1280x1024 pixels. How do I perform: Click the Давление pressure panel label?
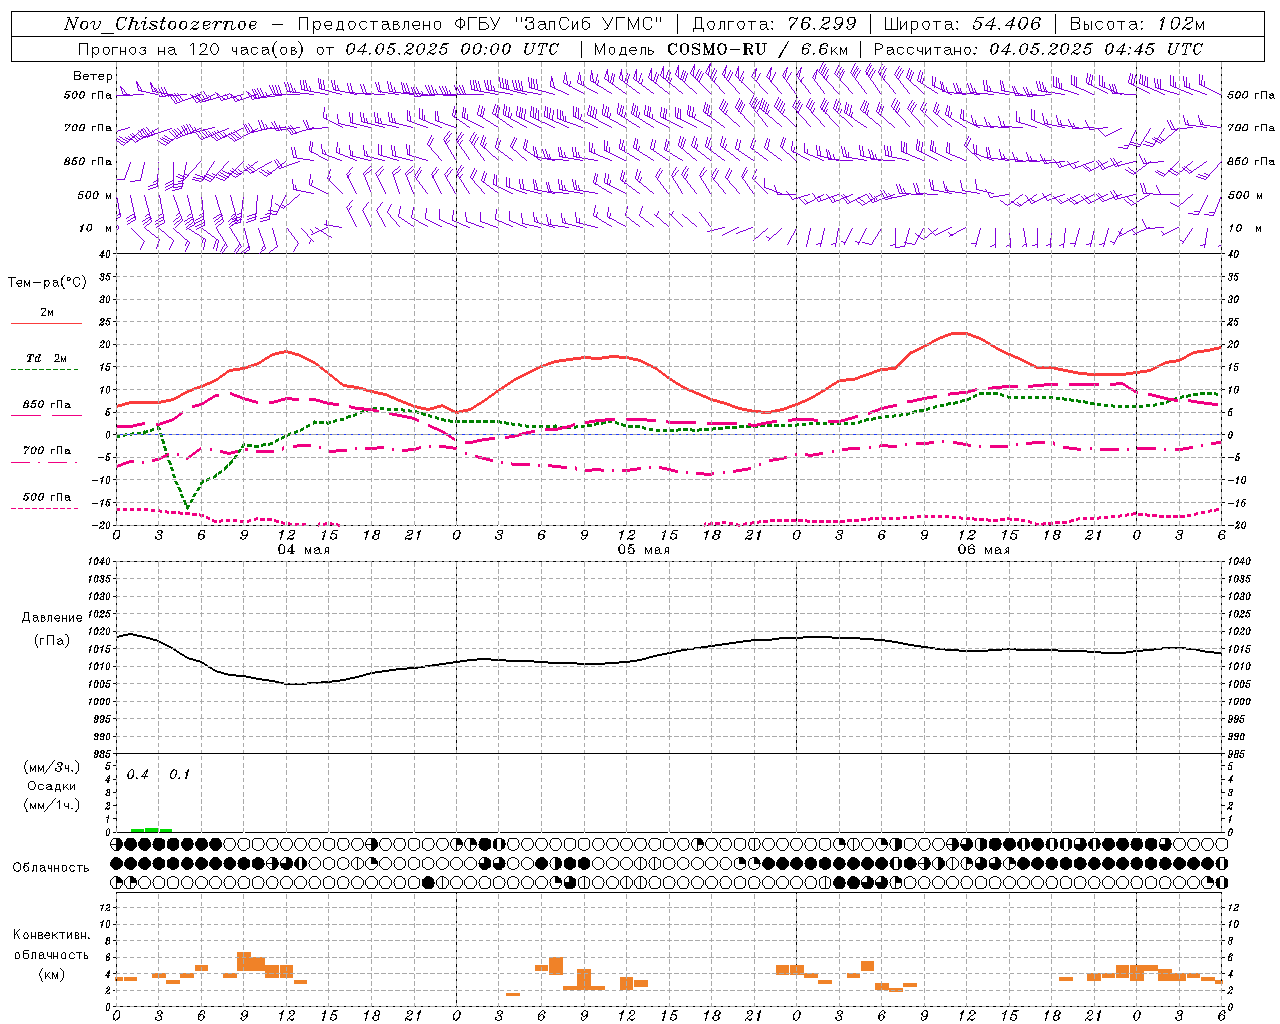click(52, 618)
